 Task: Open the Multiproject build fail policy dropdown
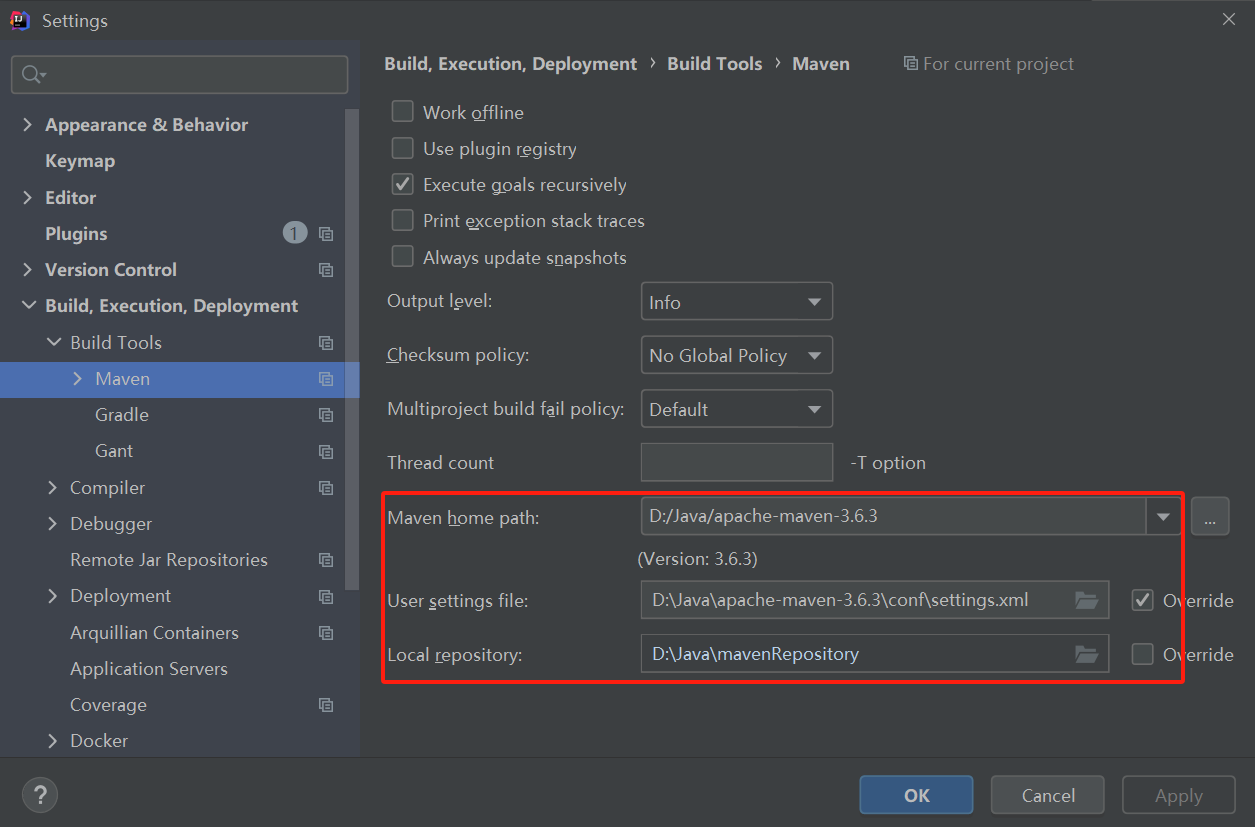736,409
